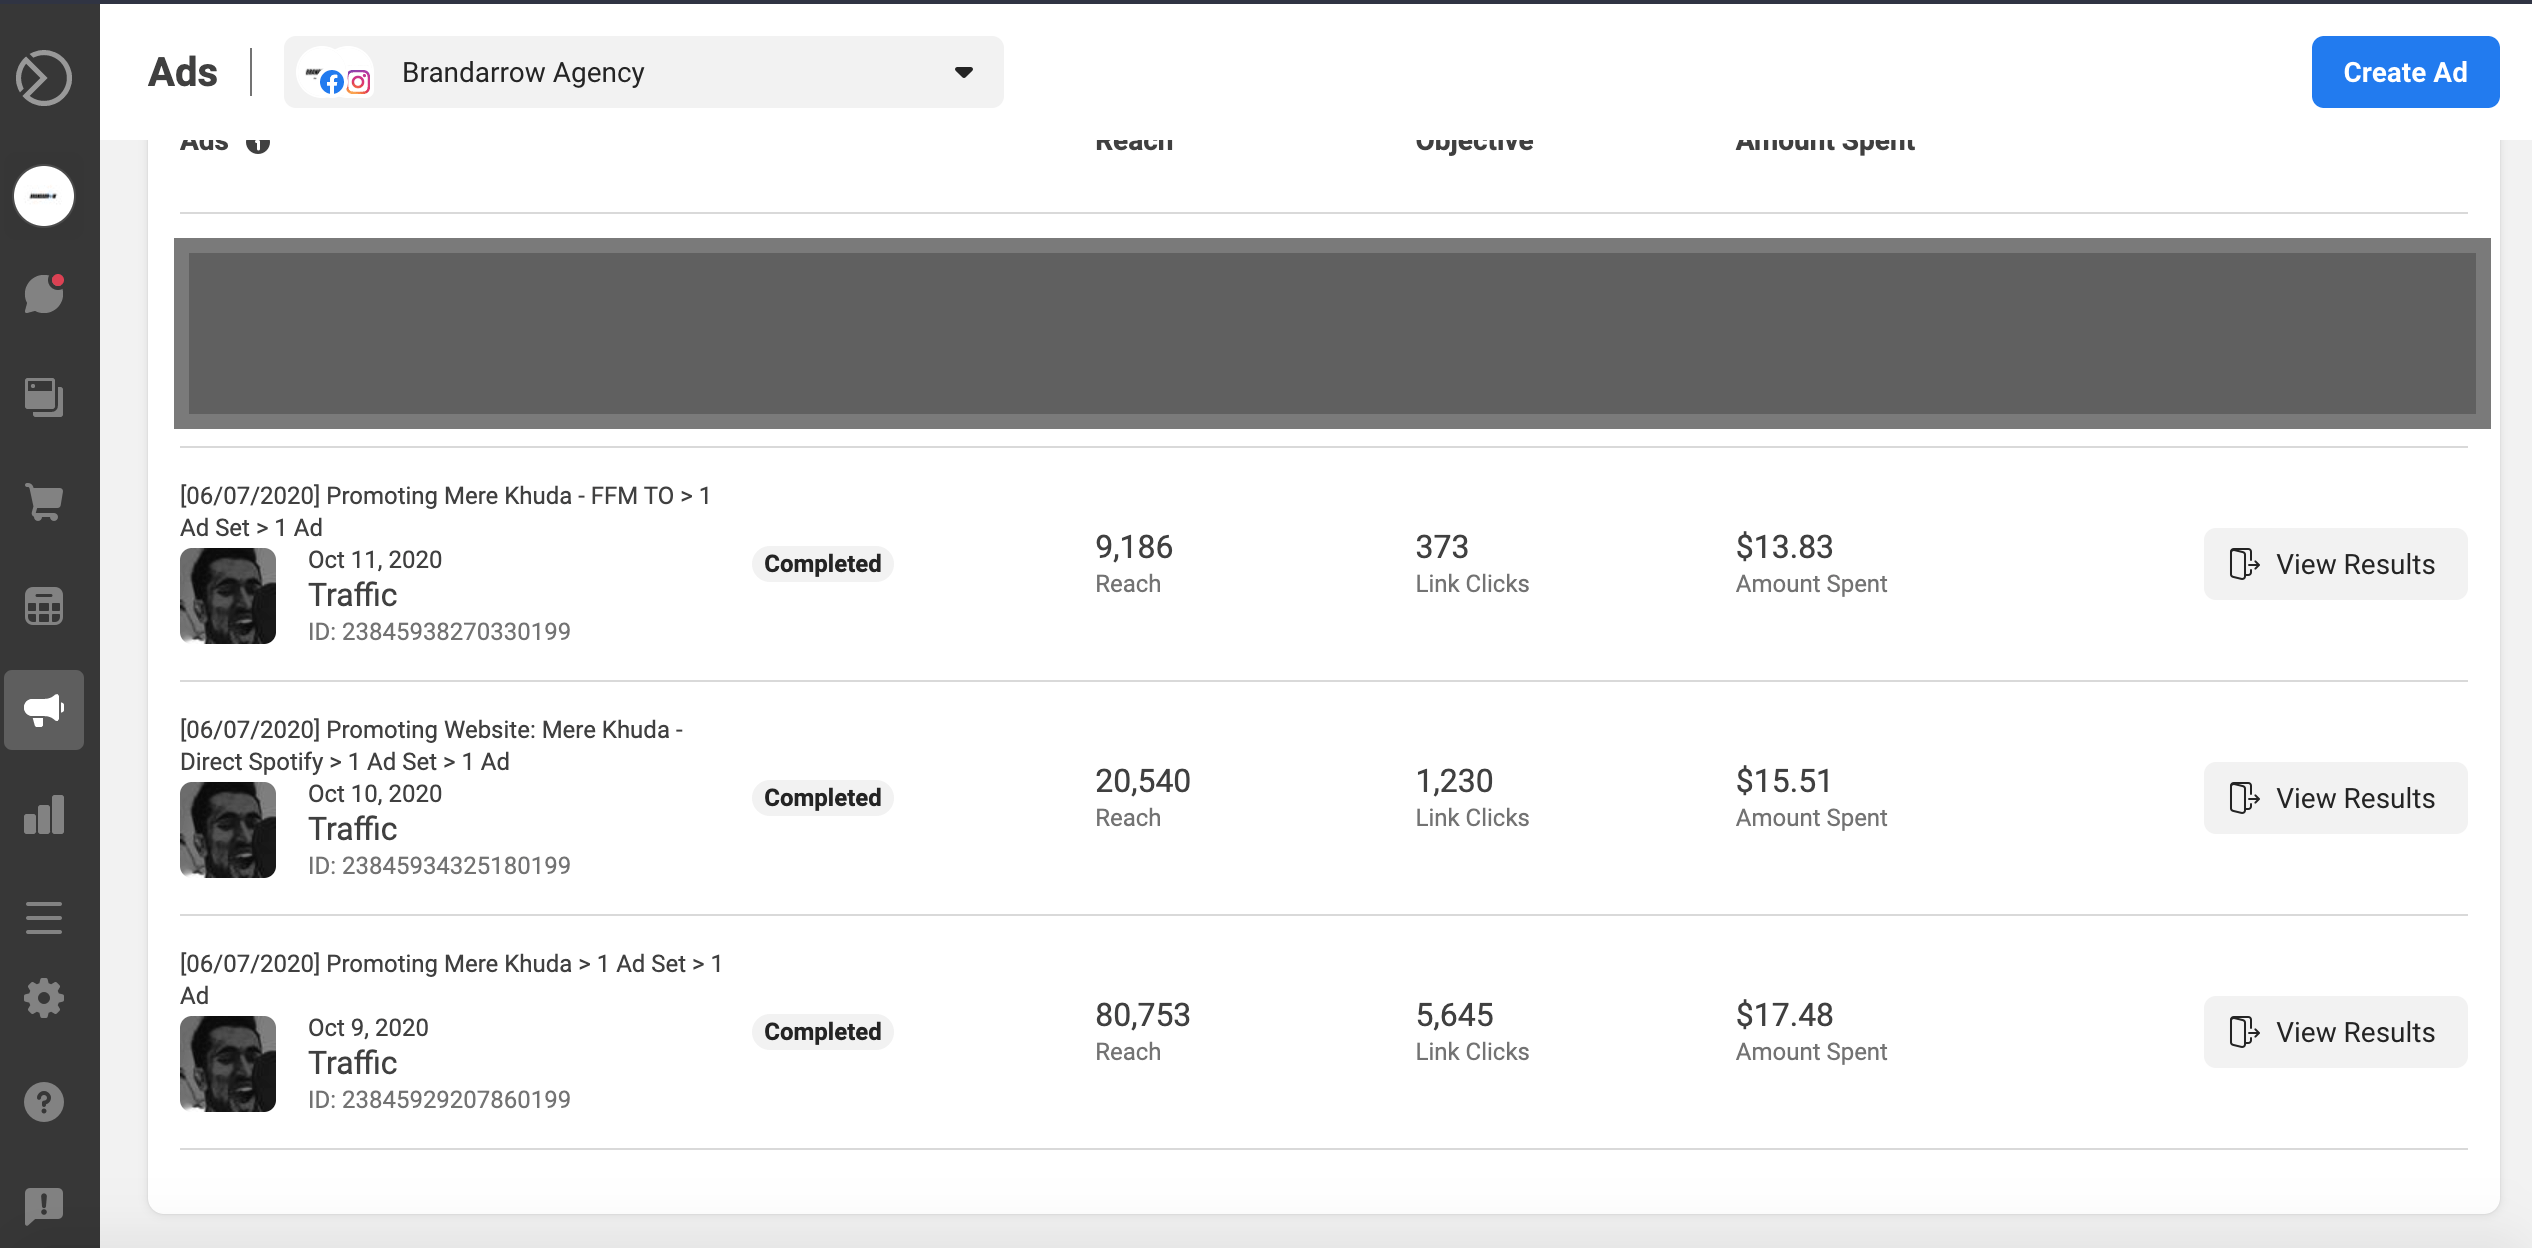2532x1248 pixels.
Task: Click the Completed badge on Oct 10 ad
Action: (x=822, y=798)
